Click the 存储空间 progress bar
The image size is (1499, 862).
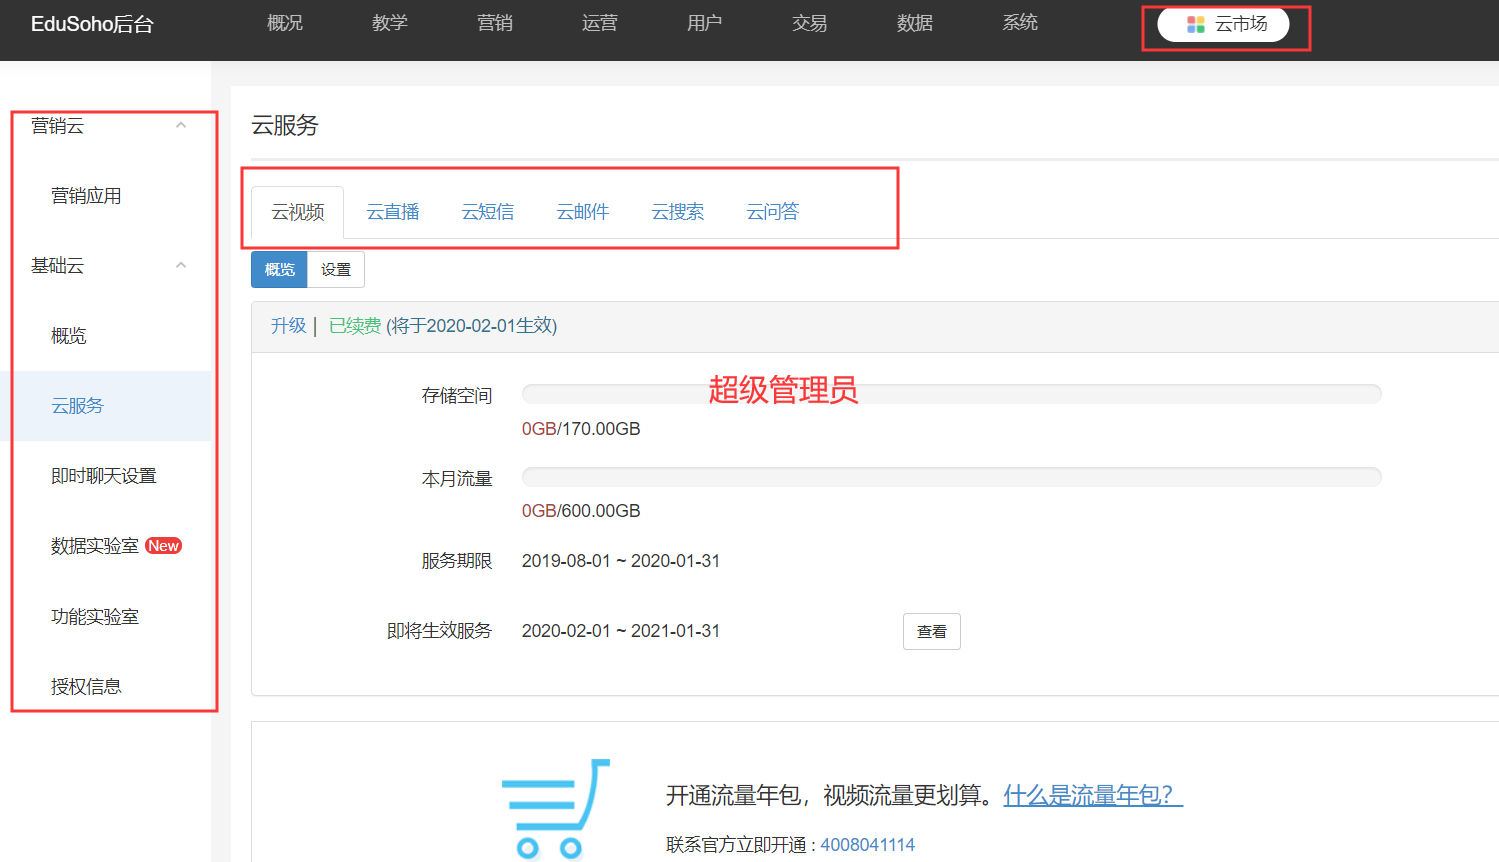[951, 394]
